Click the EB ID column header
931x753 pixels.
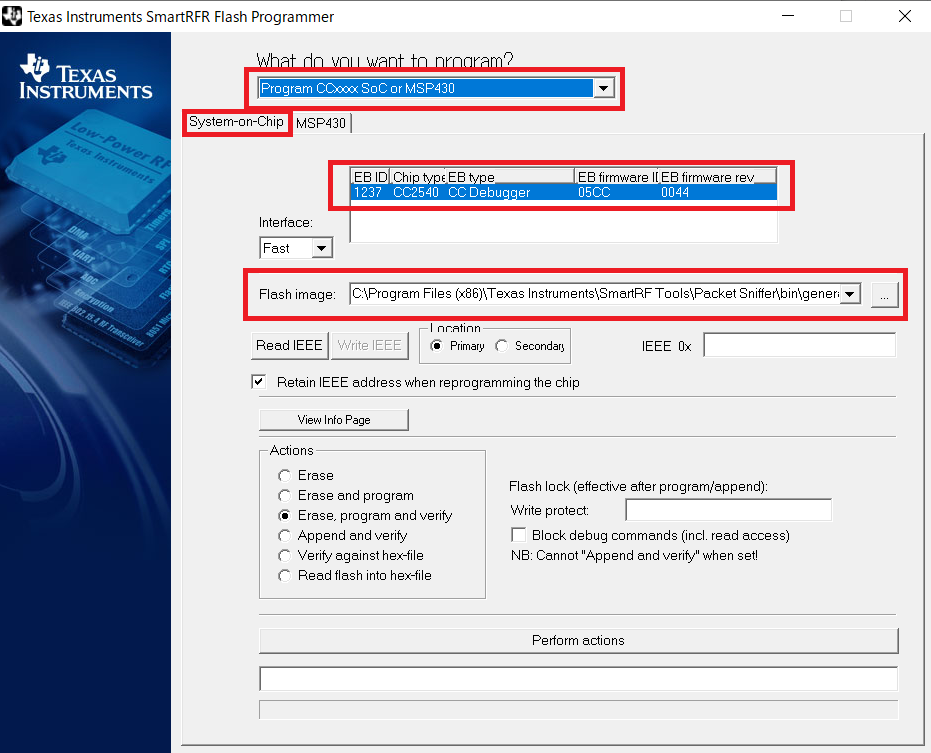coord(370,177)
